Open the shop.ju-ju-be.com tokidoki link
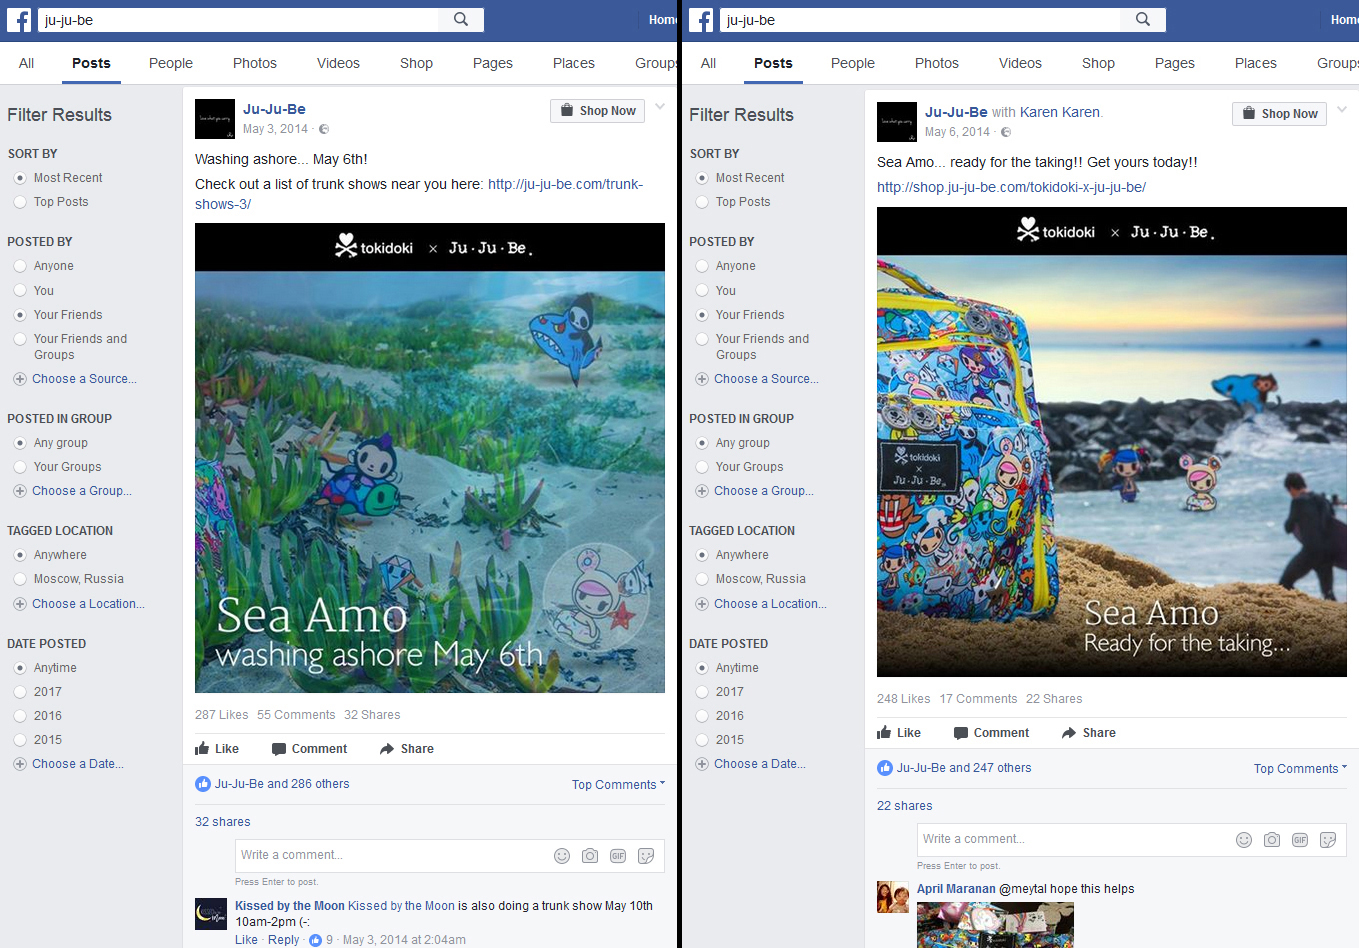 click(x=1011, y=187)
